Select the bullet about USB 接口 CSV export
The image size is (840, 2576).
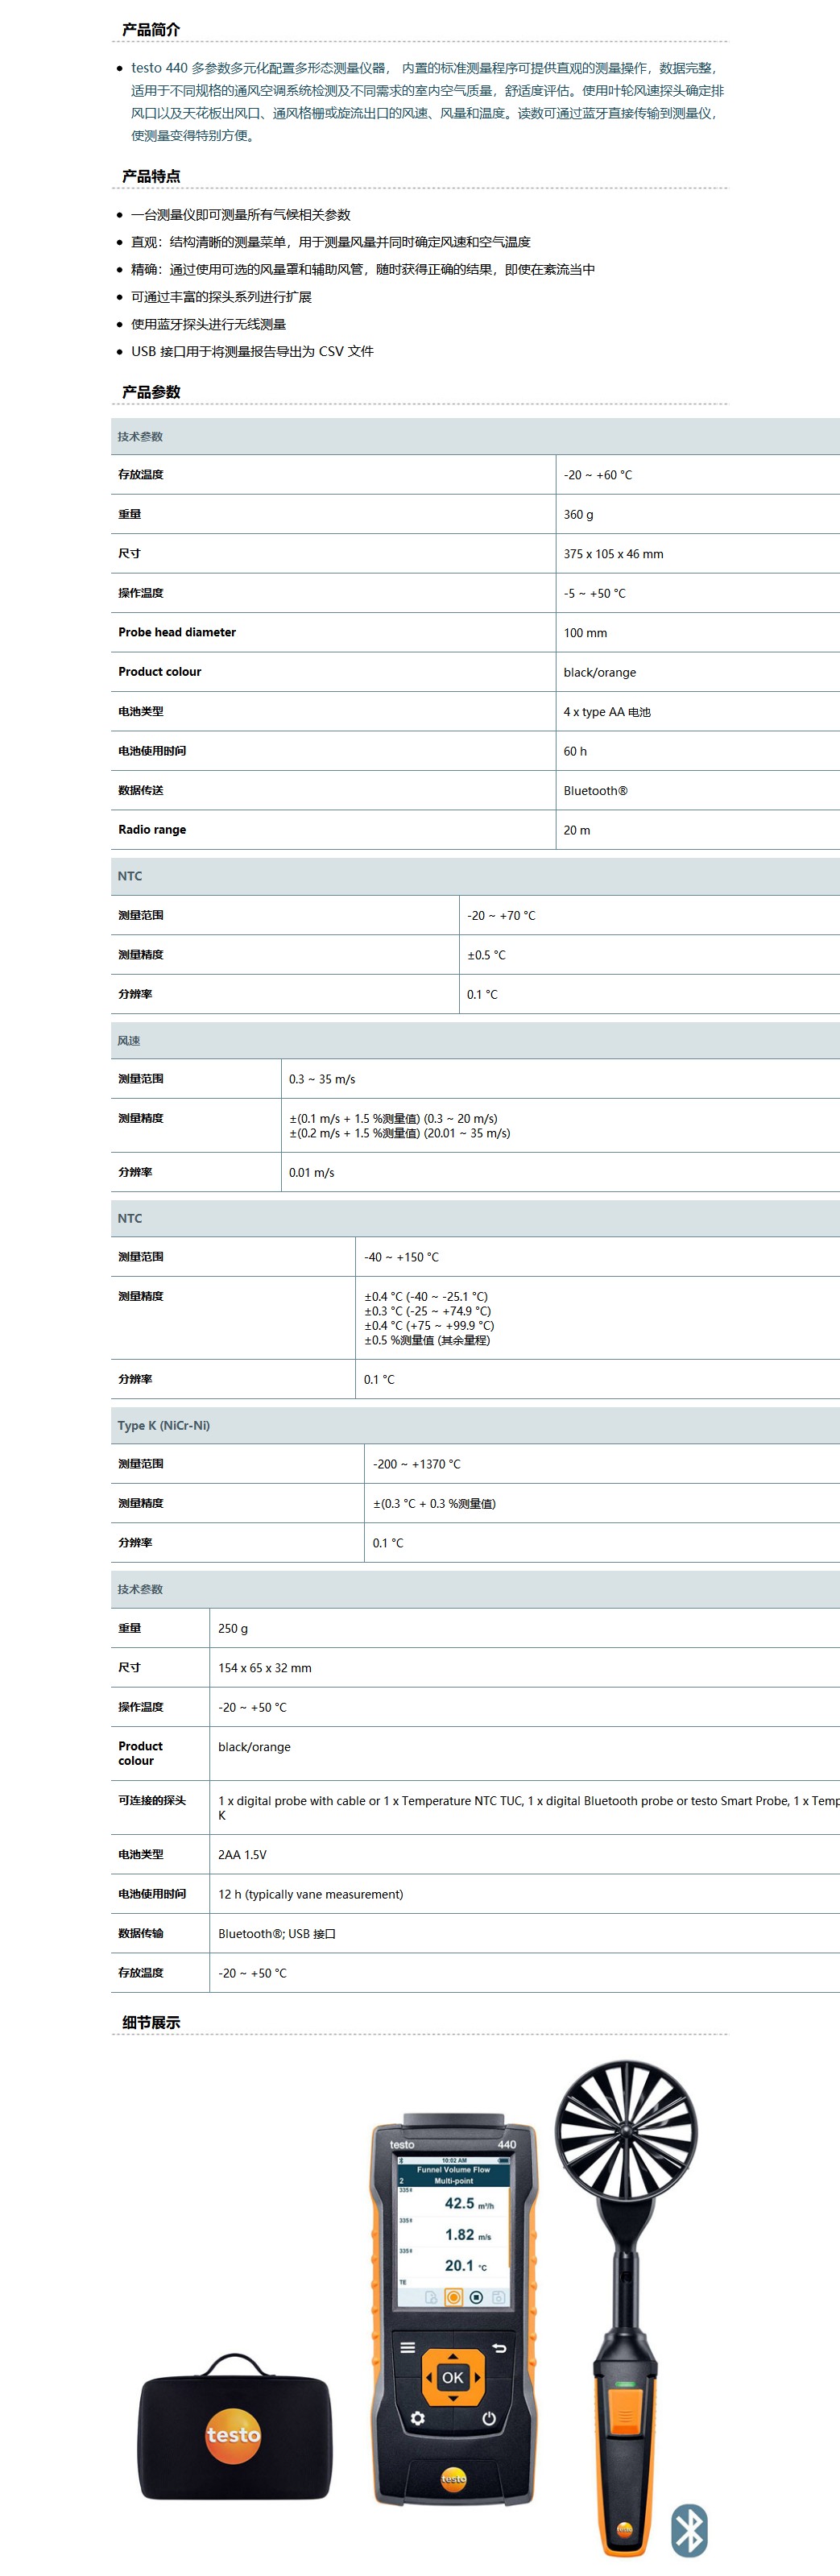pos(252,351)
